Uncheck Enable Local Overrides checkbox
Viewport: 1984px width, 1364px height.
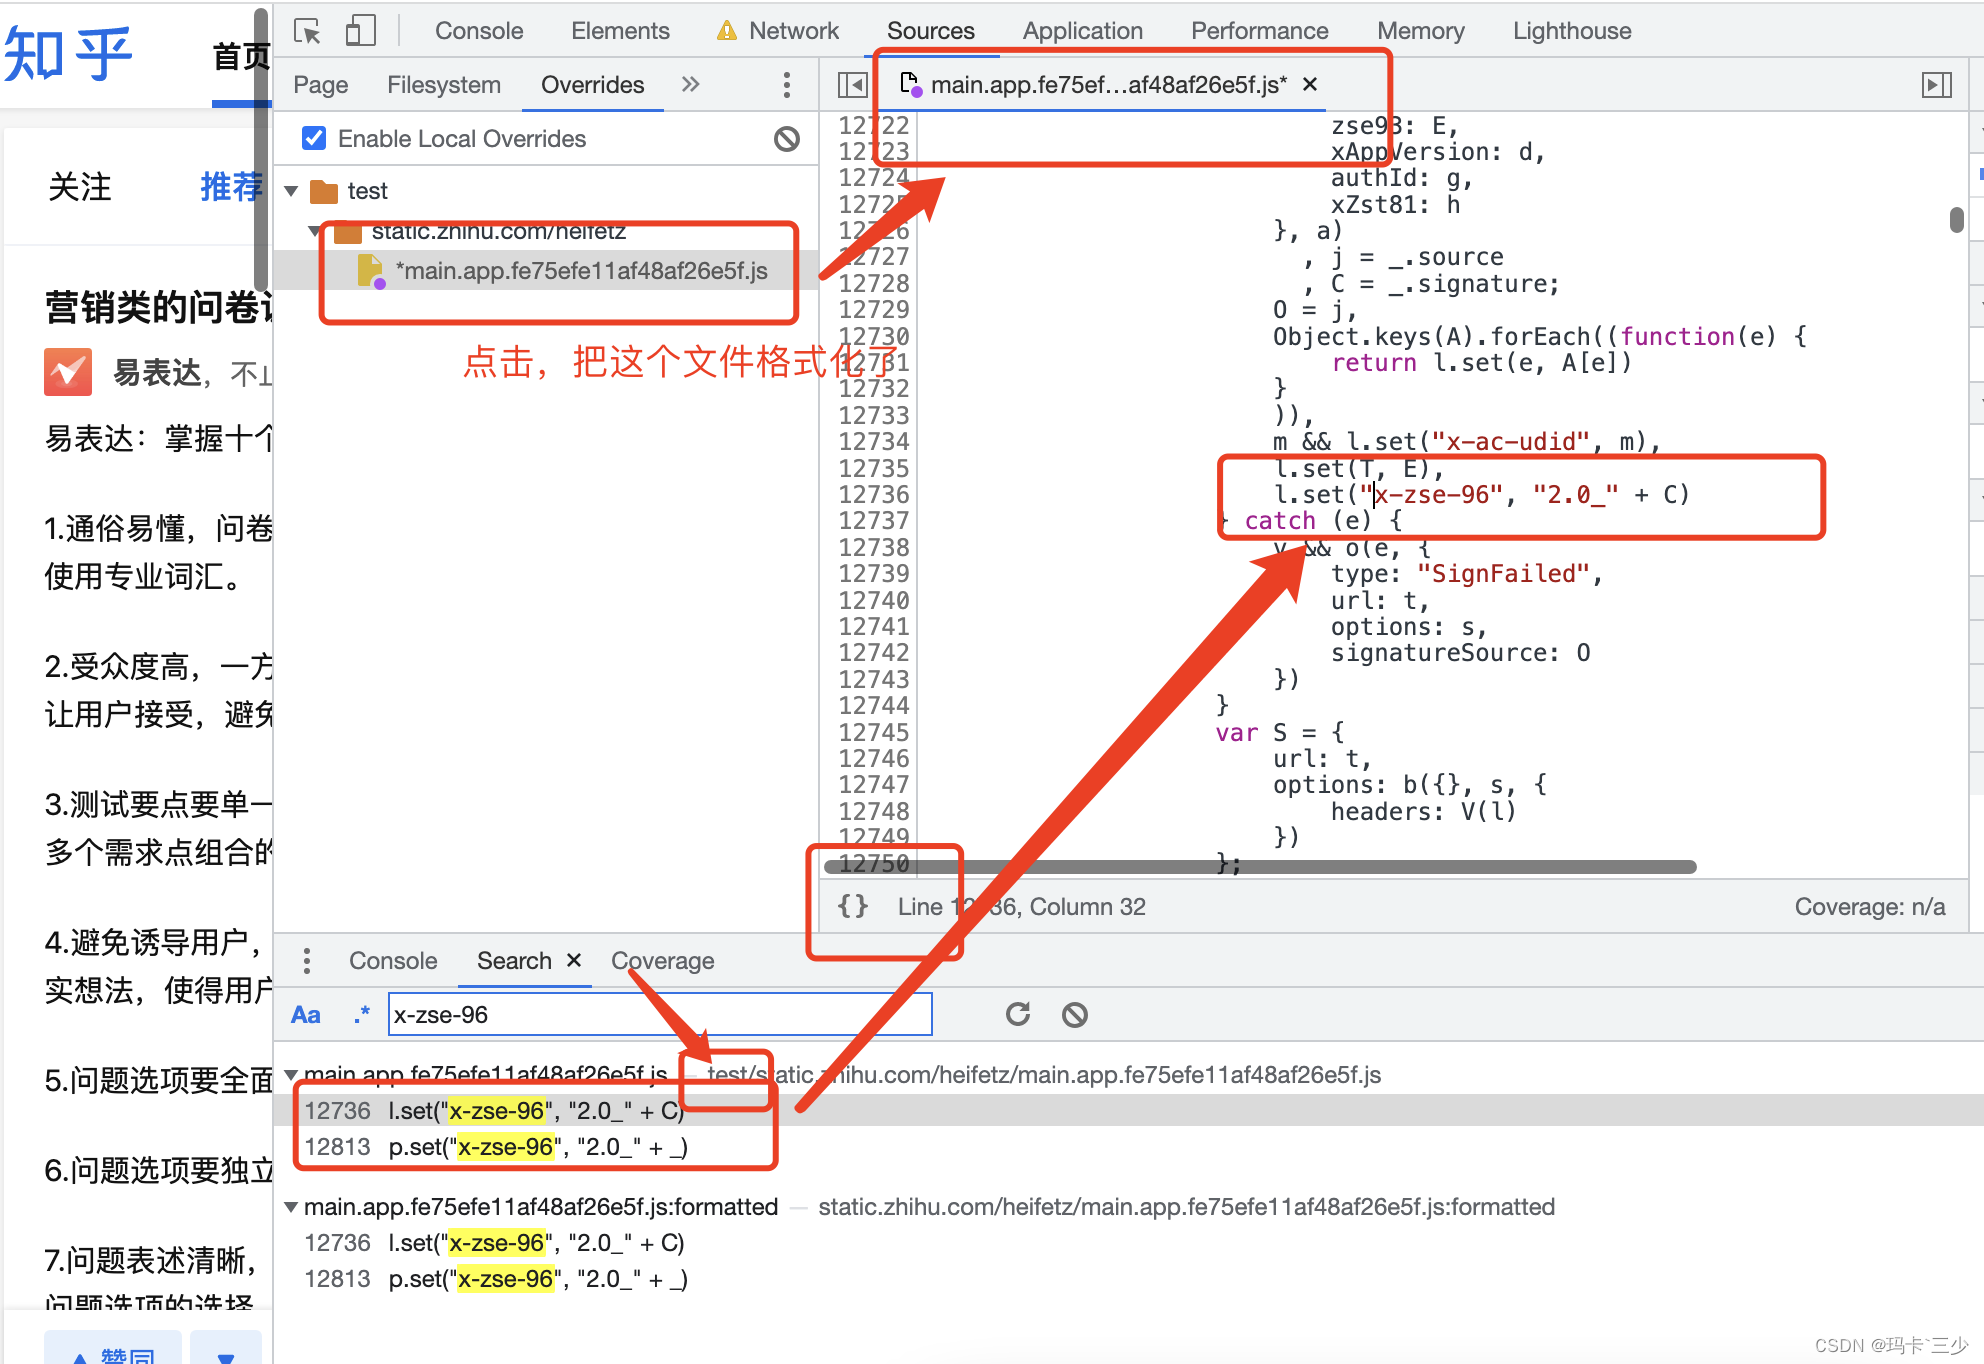pos(314,138)
